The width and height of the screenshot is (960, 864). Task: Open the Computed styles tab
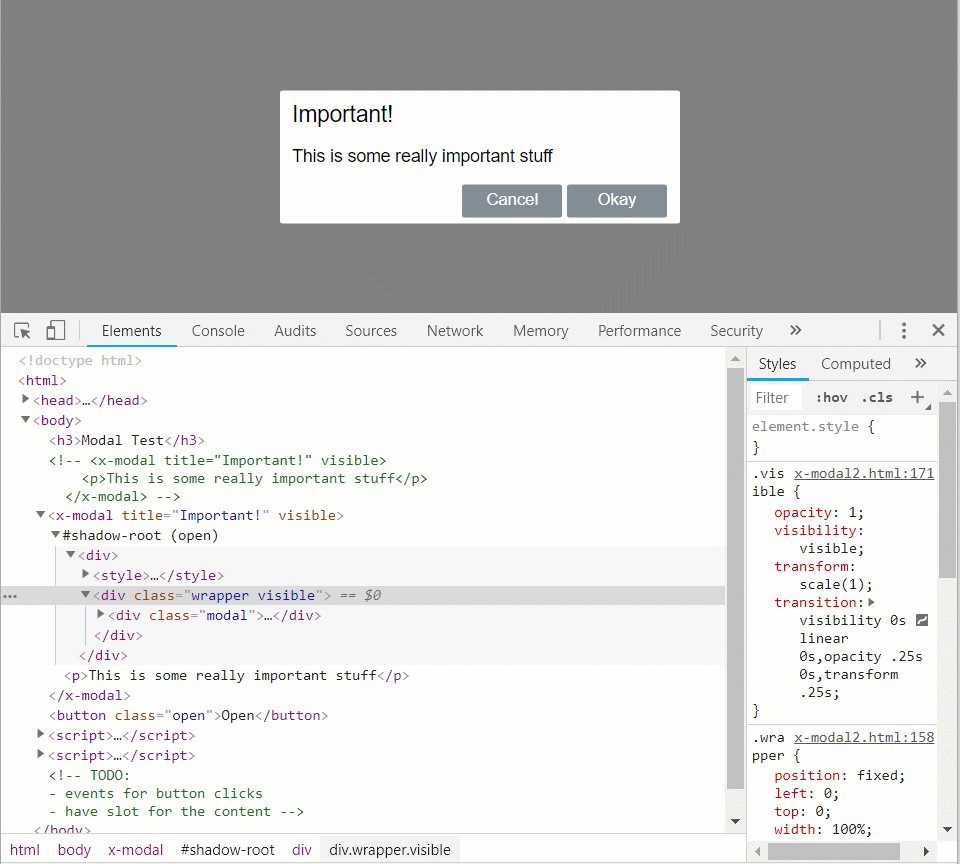pyautogui.click(x=855, y=364)
